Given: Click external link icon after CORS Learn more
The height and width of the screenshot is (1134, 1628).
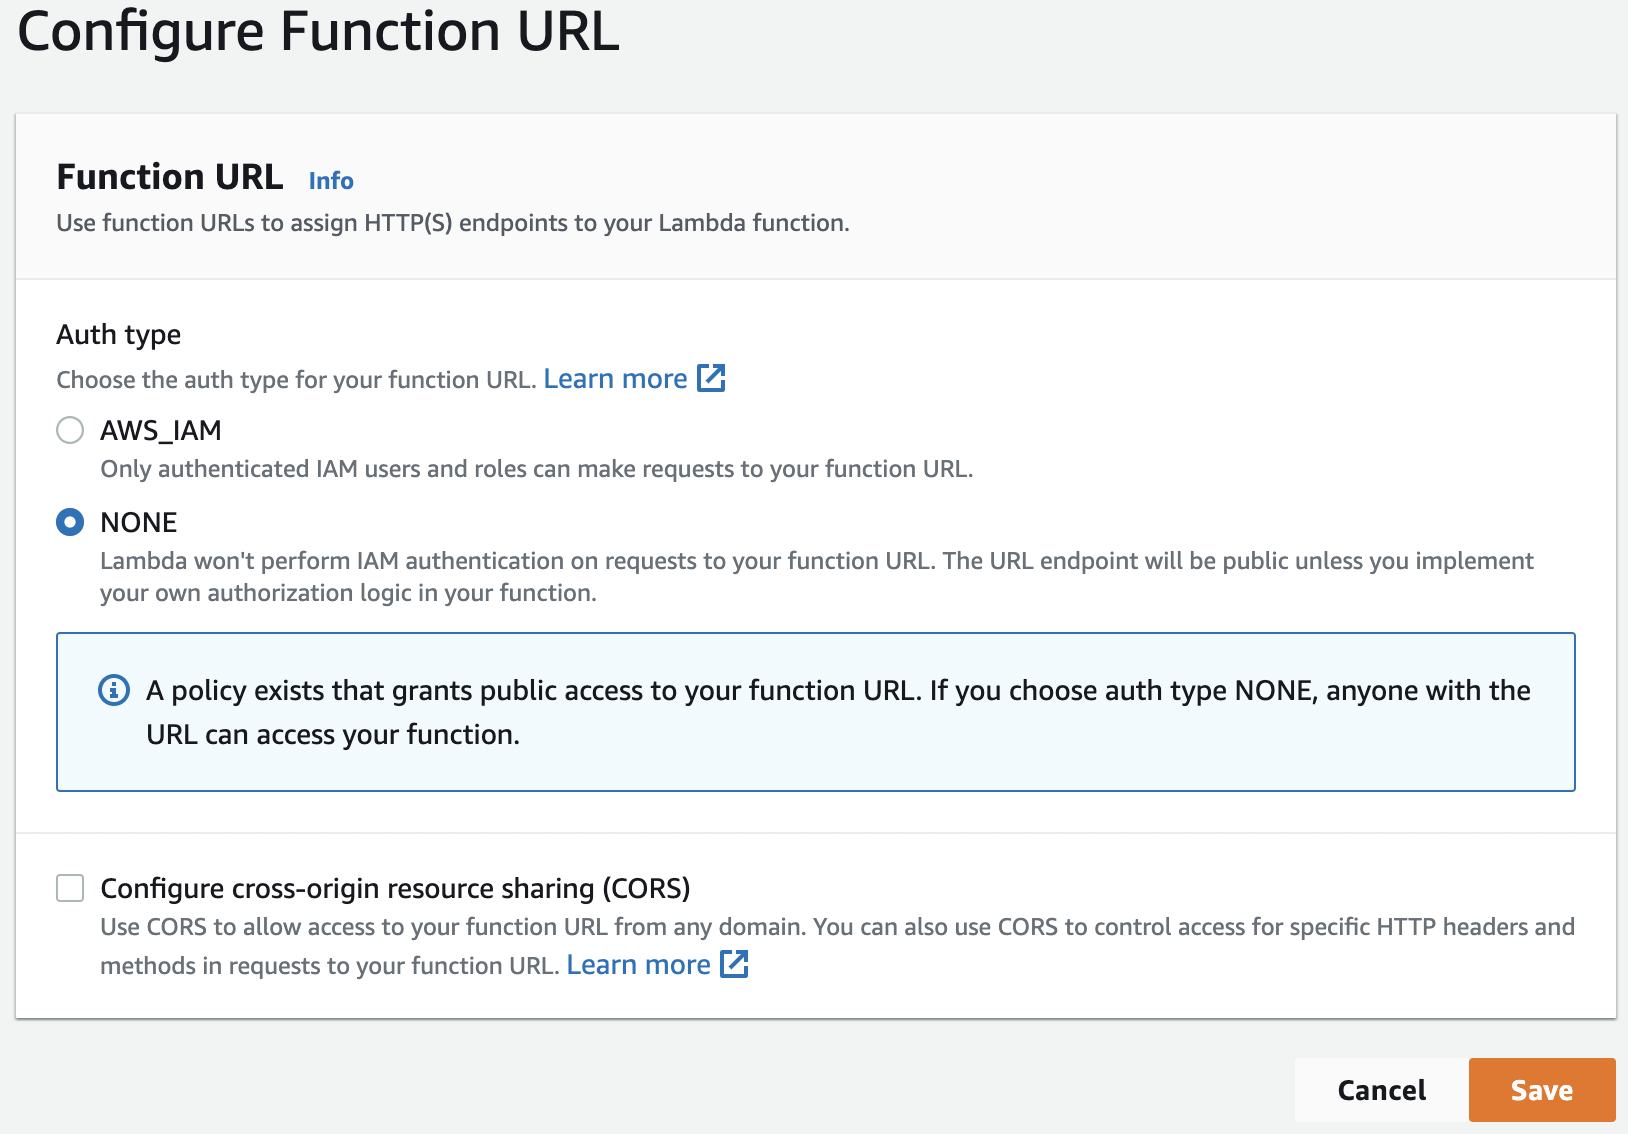Looking at the screenshot, I should pos(735,964).
